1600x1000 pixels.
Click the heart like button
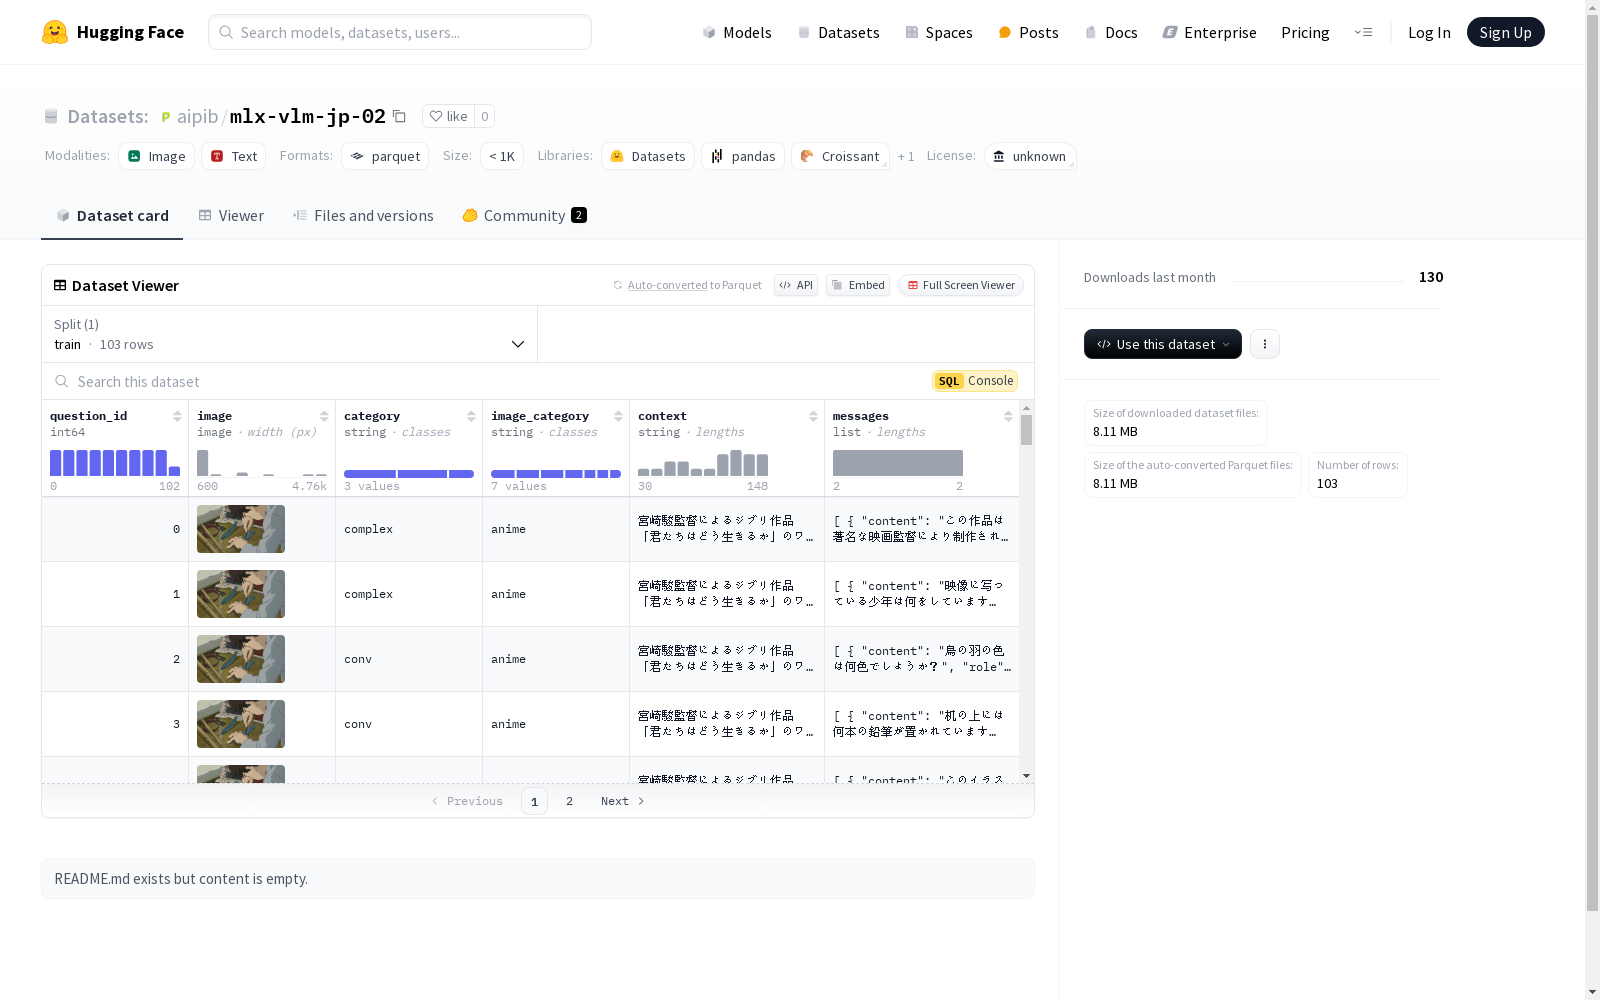tap(448, 116)
